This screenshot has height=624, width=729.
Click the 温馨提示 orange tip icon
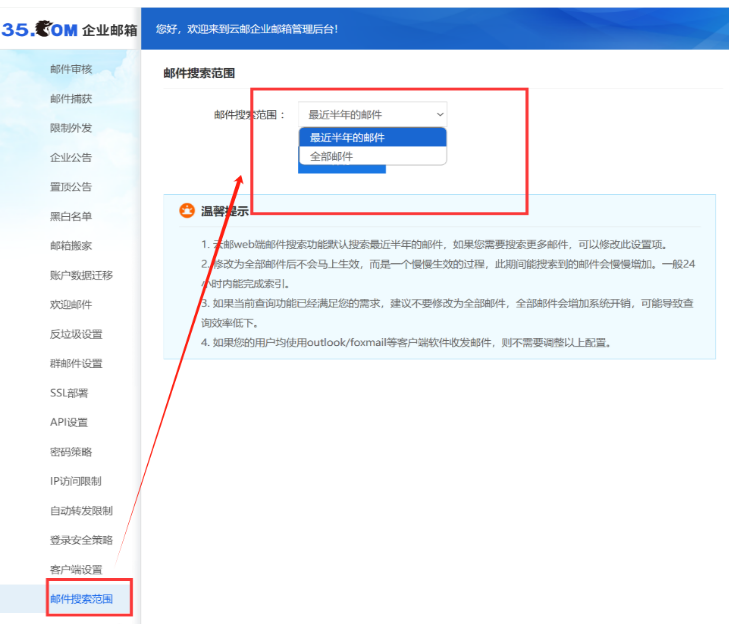[x=186, y=211]
